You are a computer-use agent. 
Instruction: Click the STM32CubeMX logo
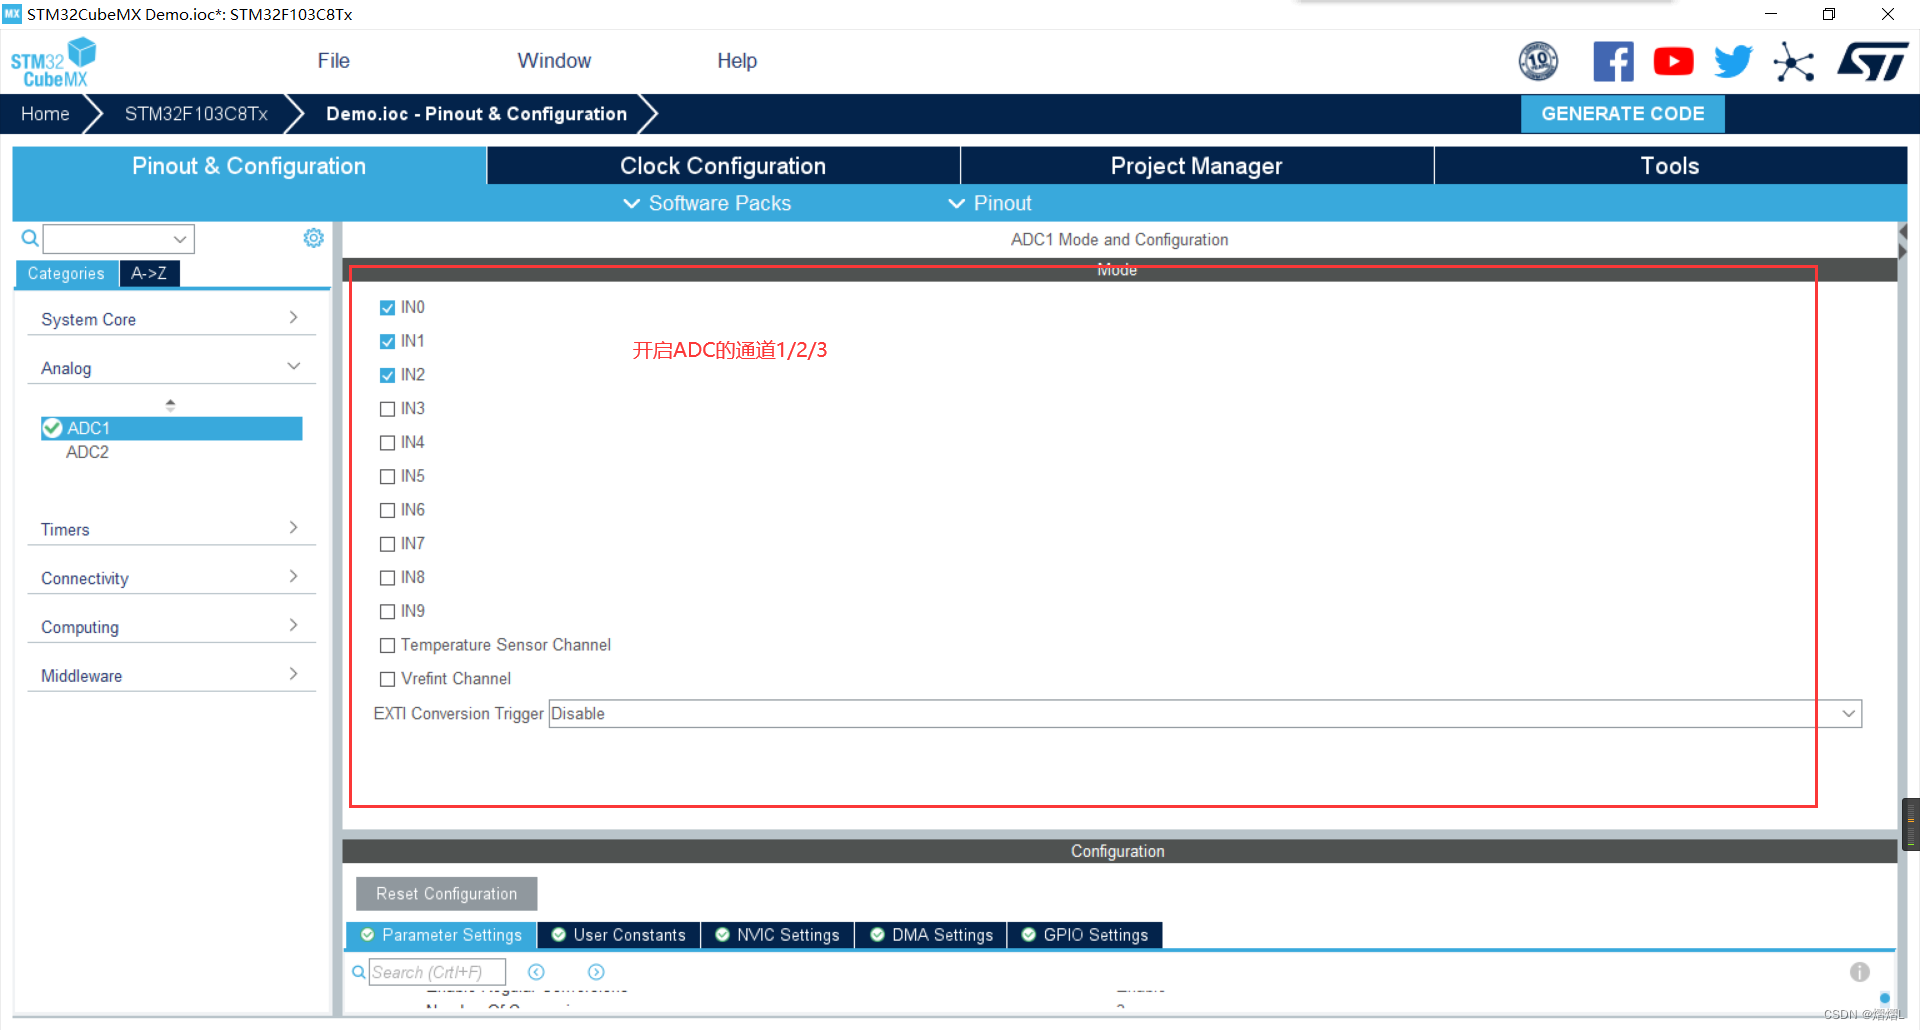53,62
